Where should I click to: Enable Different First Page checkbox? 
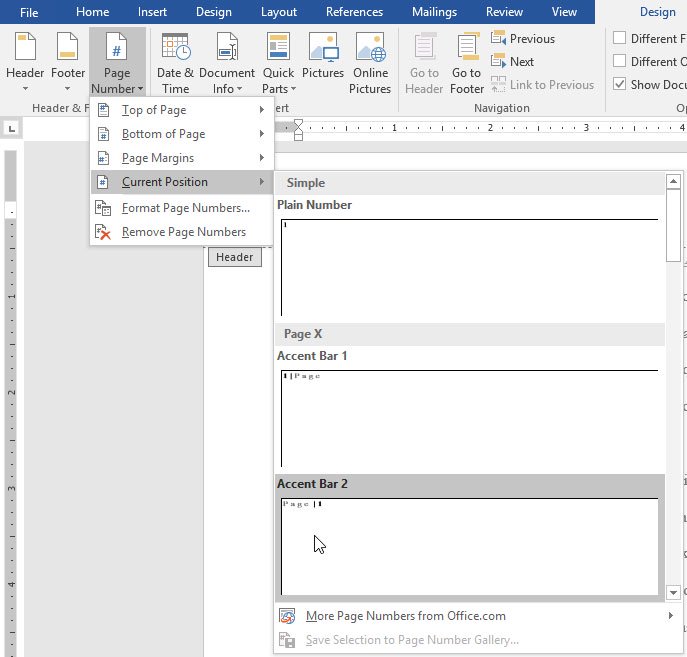tap(621, 39)
